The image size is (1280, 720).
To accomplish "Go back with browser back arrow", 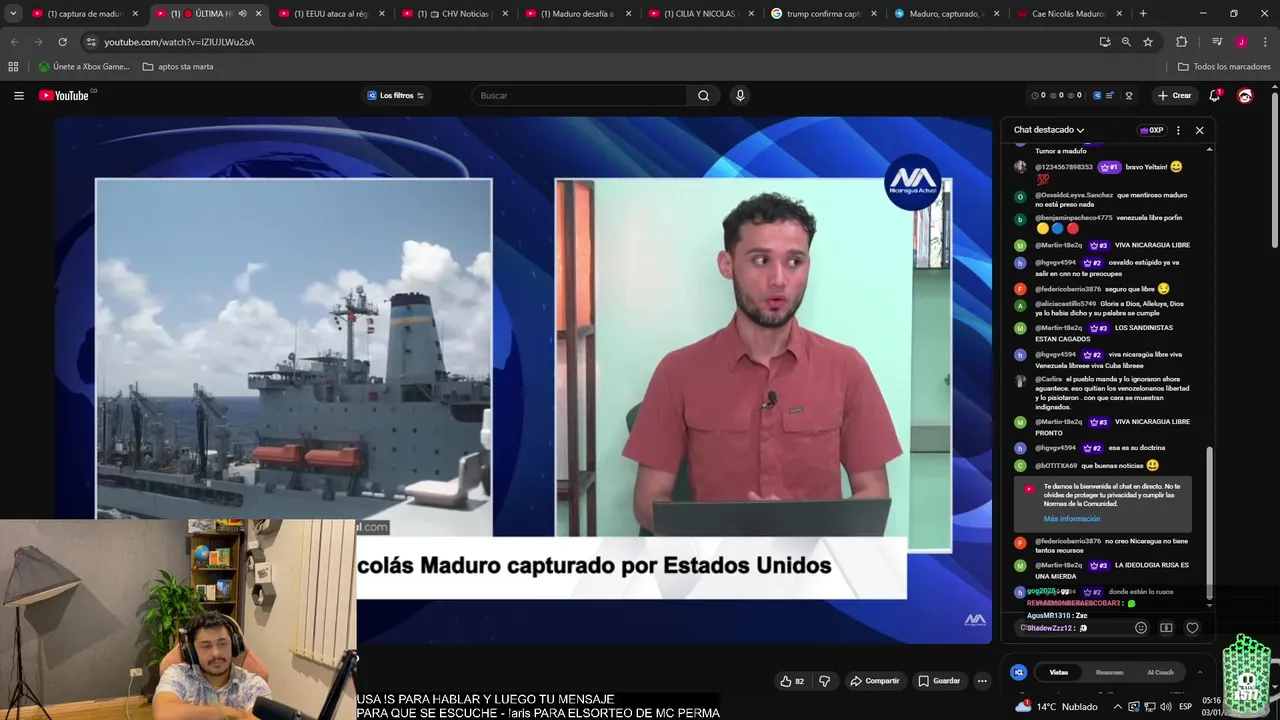I will click(x=14, y=42).
